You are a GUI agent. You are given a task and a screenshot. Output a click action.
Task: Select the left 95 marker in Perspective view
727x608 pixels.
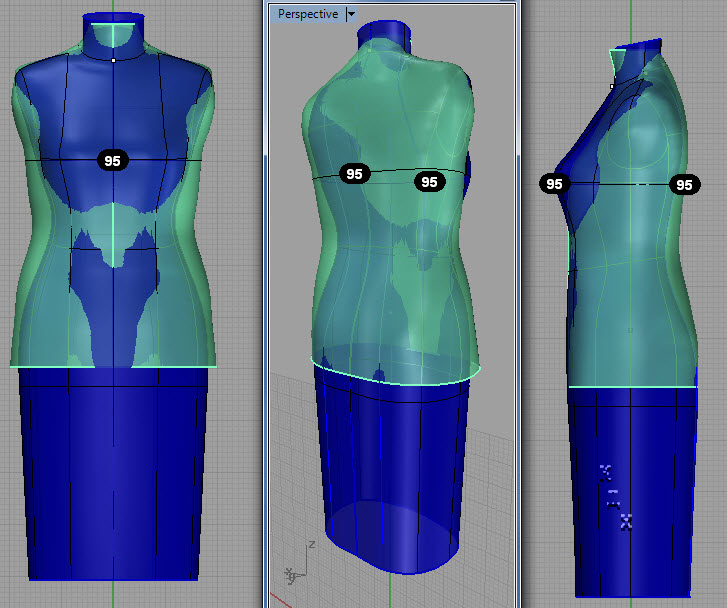(x=354, y=174)
